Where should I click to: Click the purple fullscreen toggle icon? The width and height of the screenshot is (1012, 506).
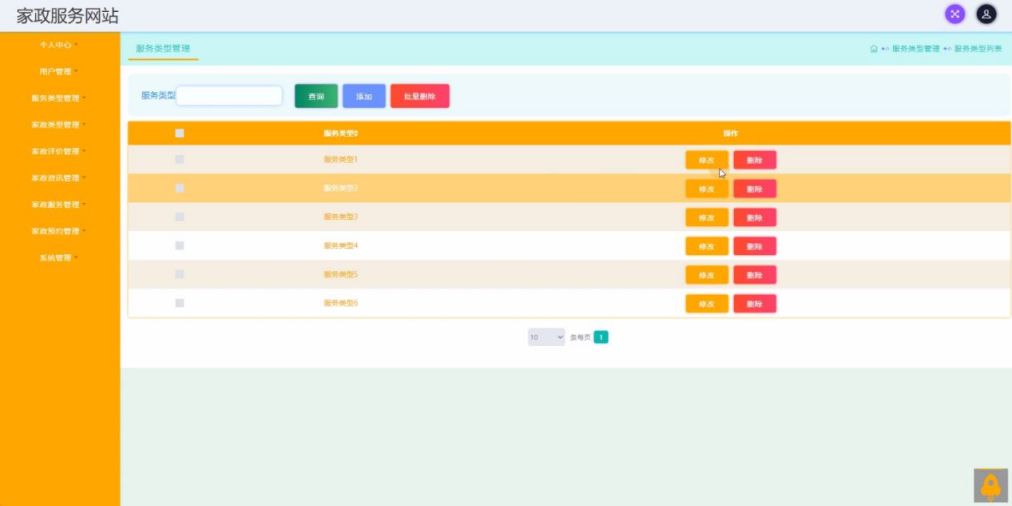tap(955, 14)
